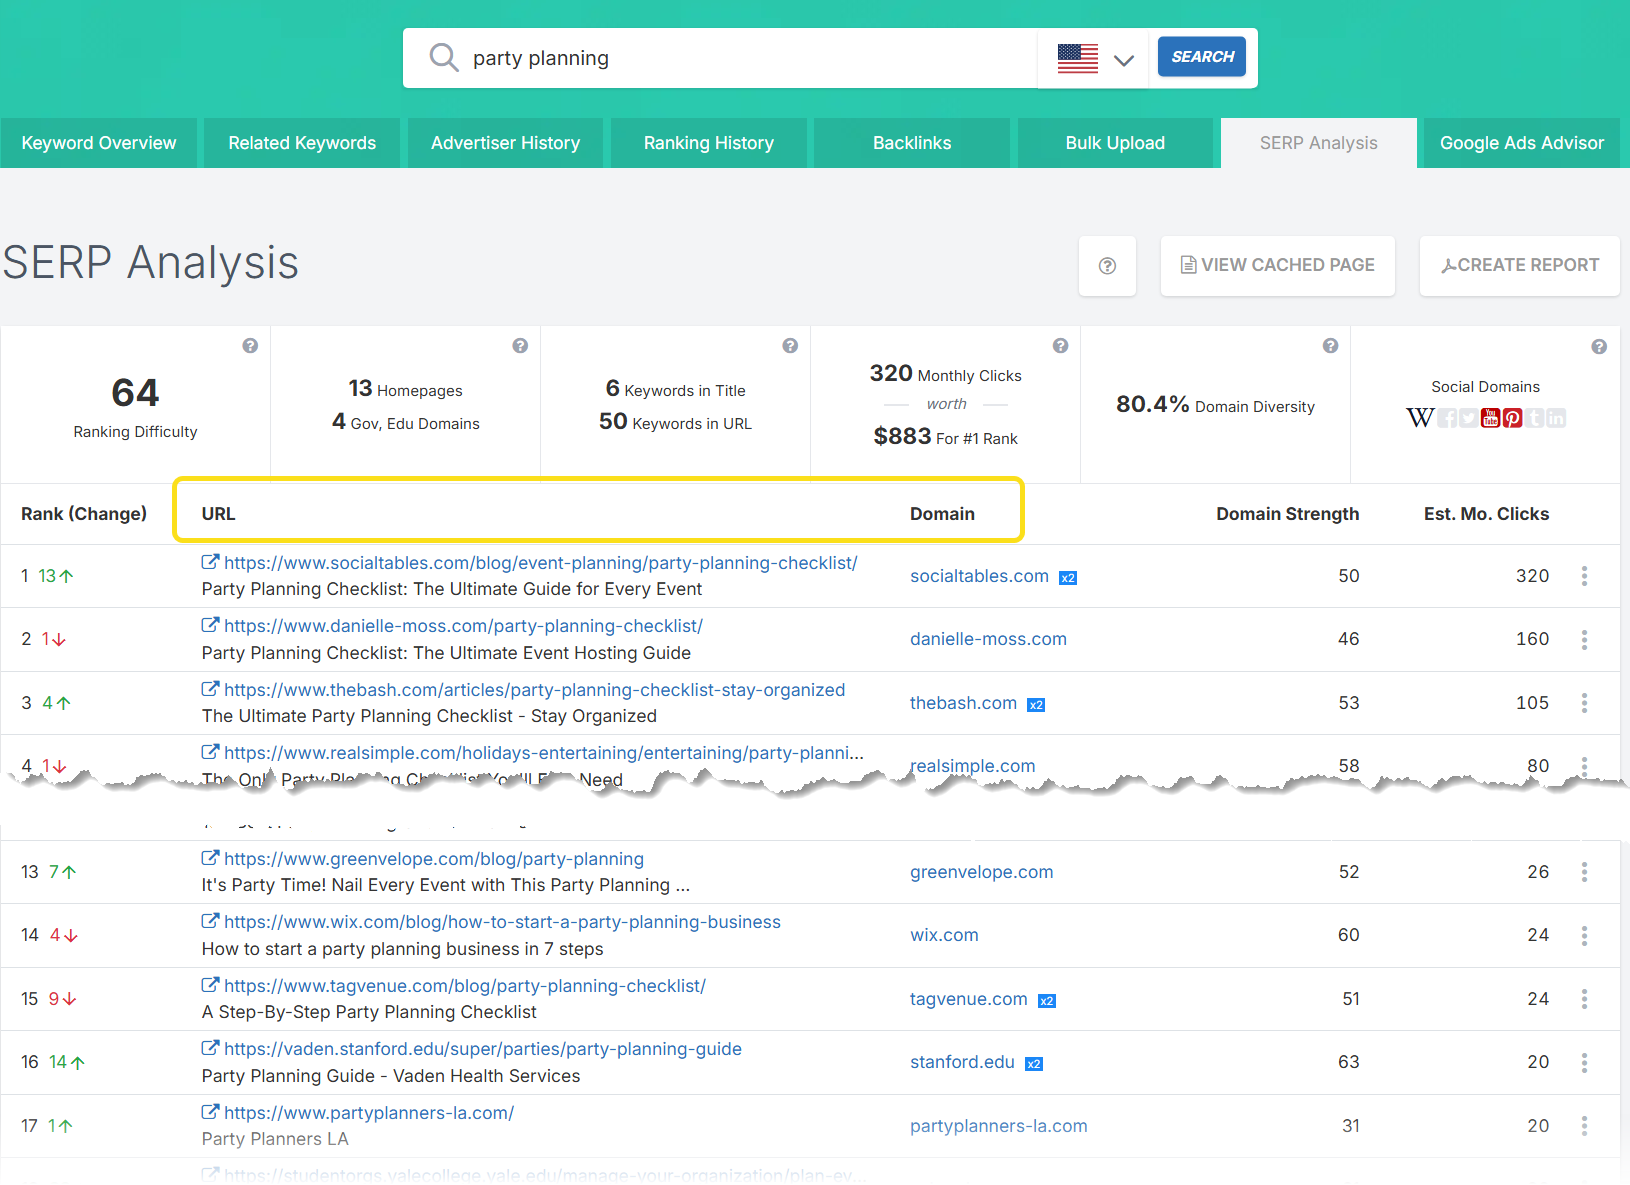Click the YouTube social domain icon
The width and height of the screenshot is (1630, 1185).
point(1490,418)
